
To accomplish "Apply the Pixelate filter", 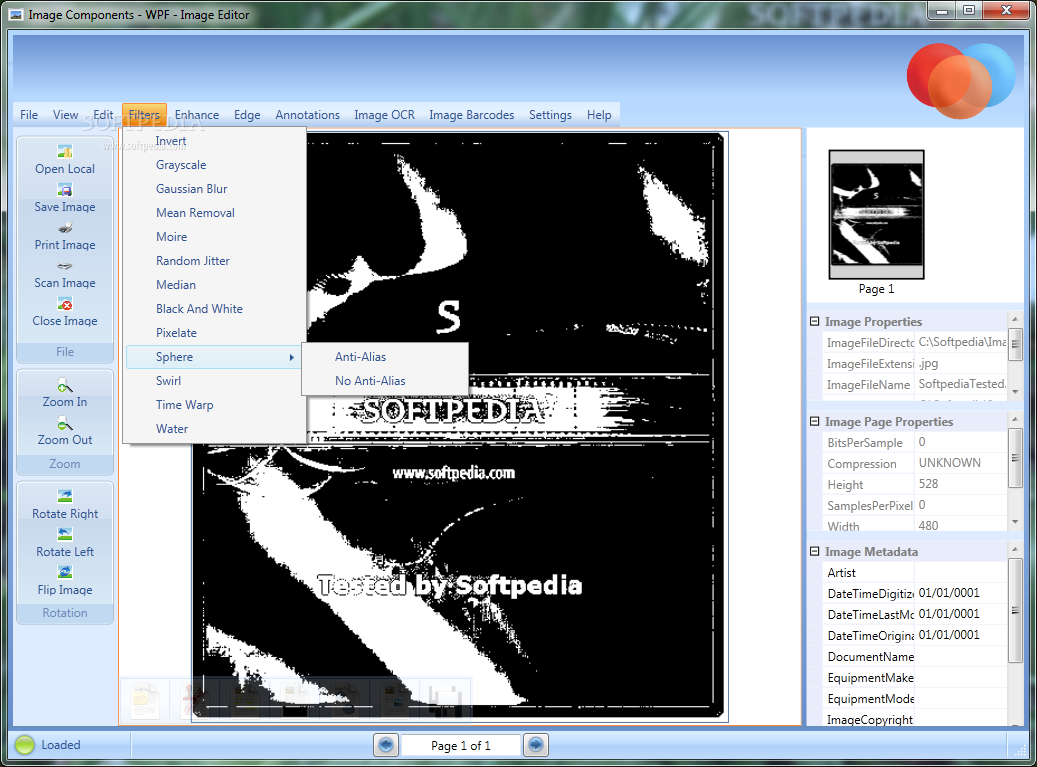I will 215,333.
